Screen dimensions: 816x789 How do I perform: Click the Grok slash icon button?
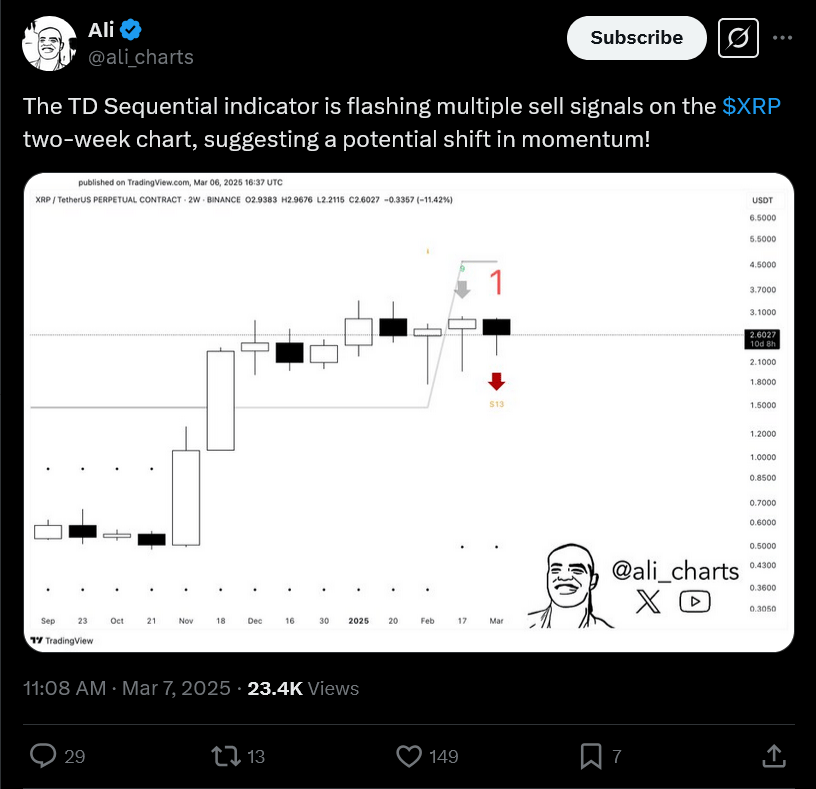(x=738, y=38)
